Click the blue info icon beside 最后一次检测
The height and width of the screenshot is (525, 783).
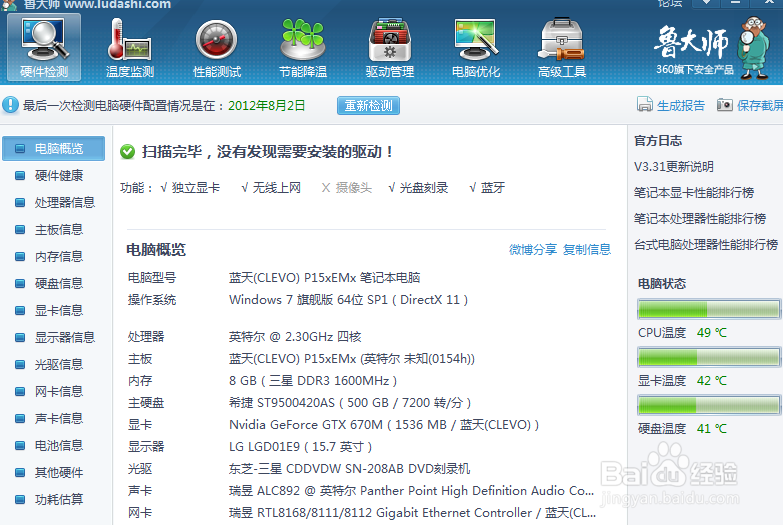coord(10,105)
